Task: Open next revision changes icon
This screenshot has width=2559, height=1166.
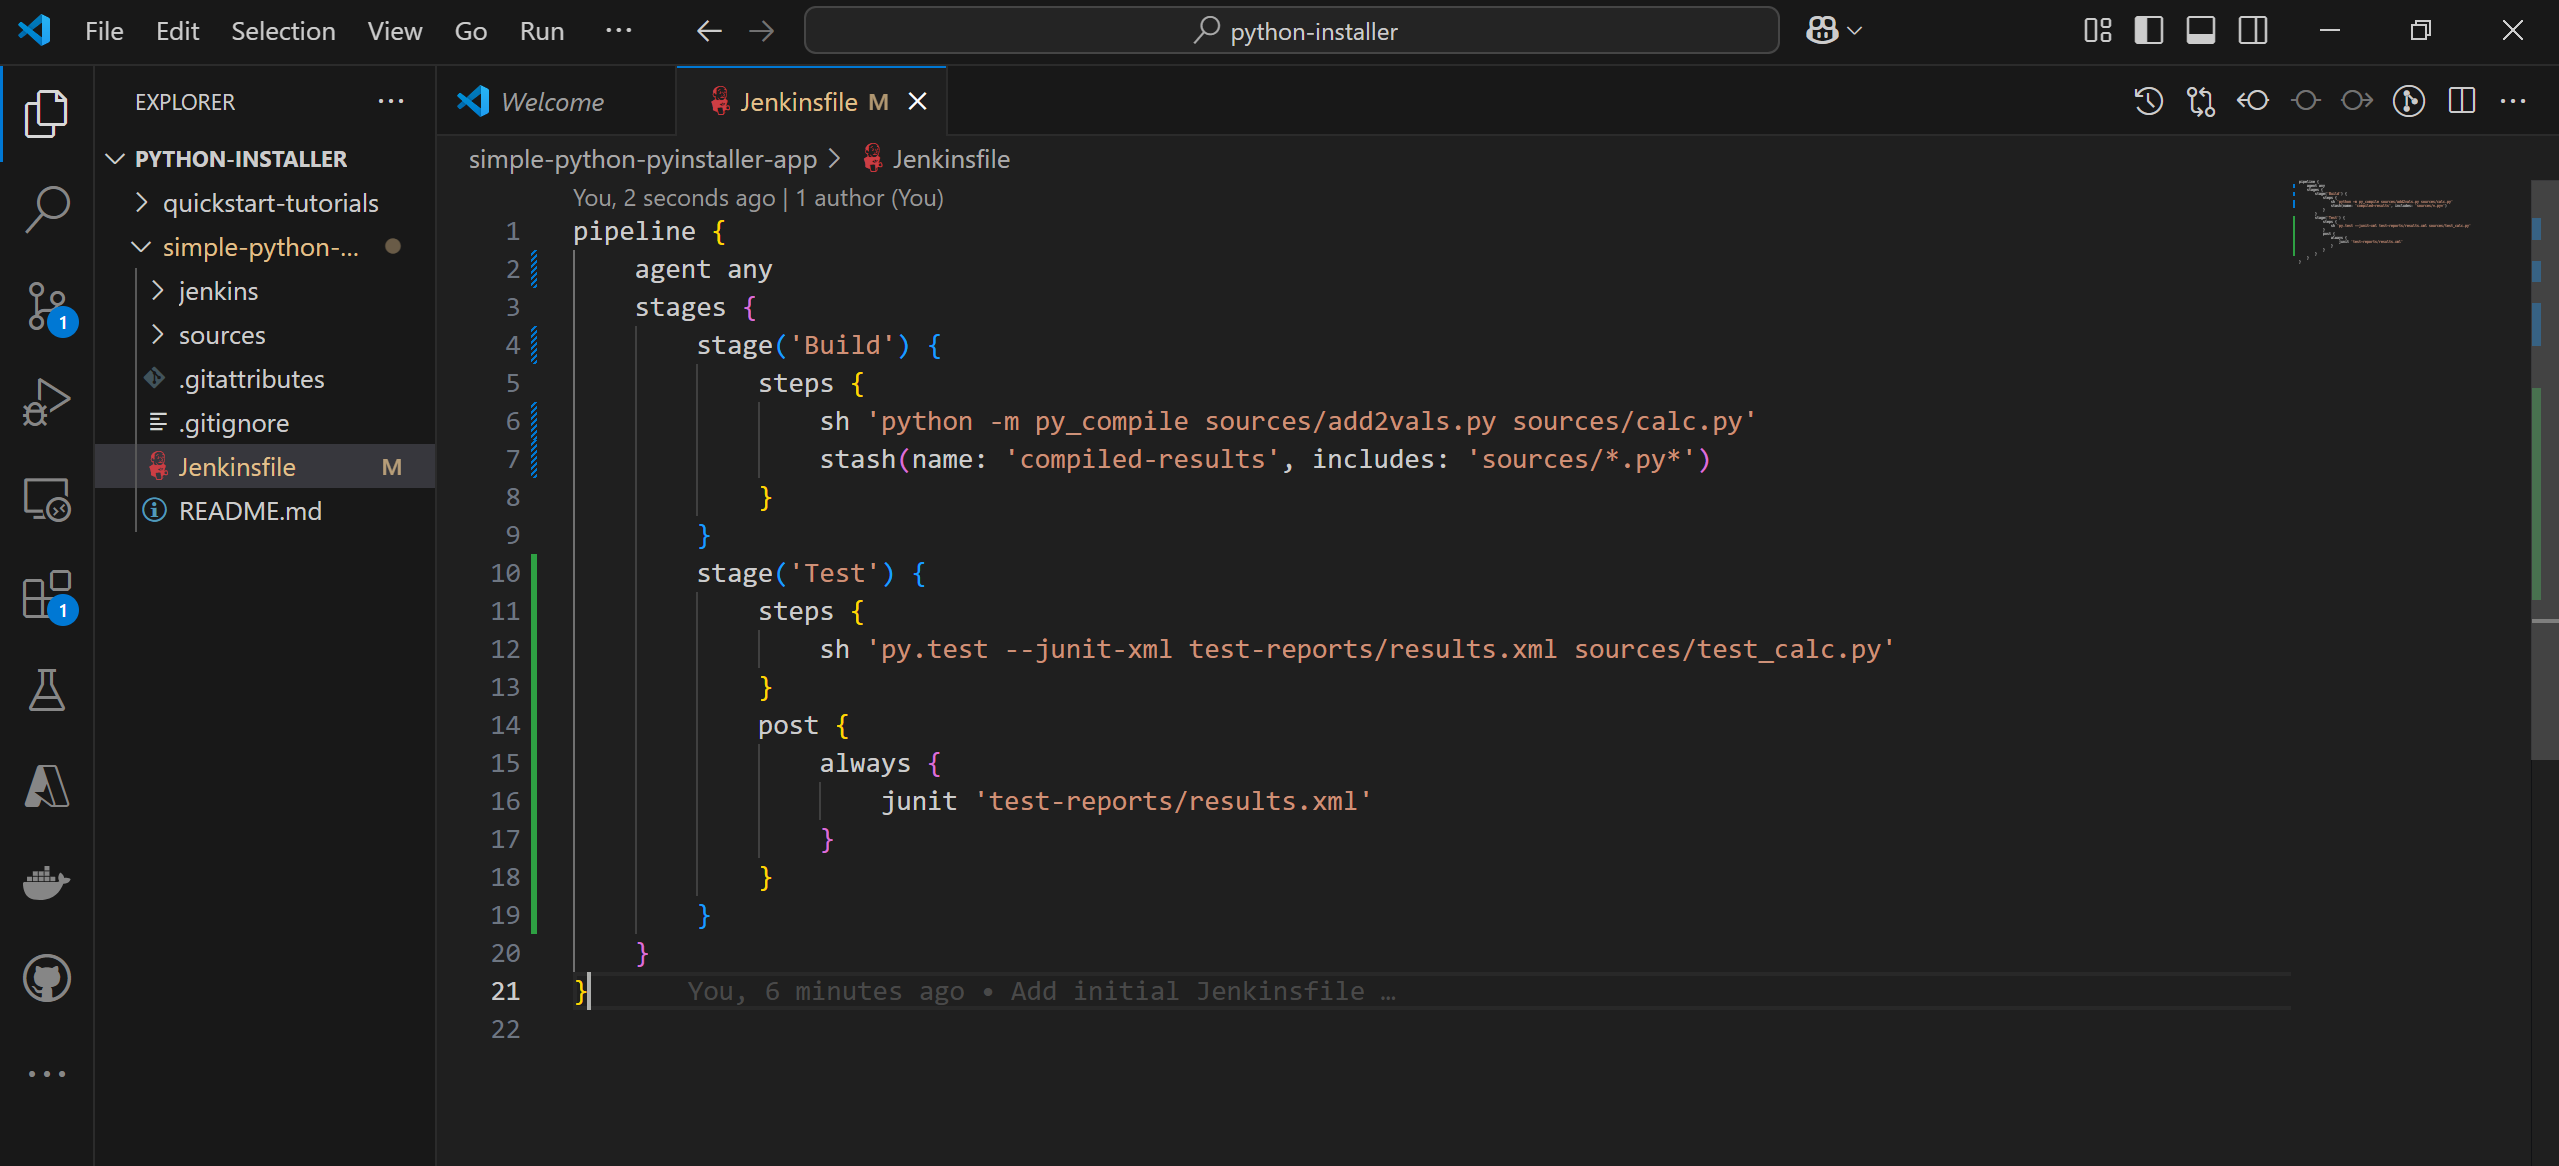Action: click(2357, 101)
